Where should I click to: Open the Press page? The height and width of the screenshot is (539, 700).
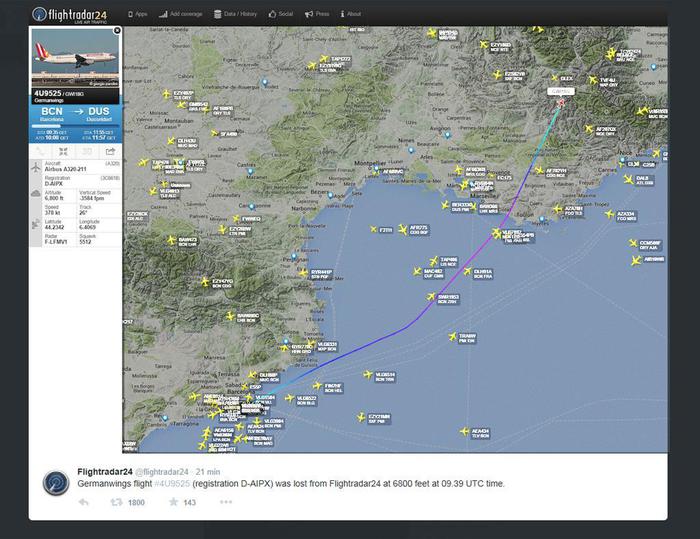[x=318, y=15]
